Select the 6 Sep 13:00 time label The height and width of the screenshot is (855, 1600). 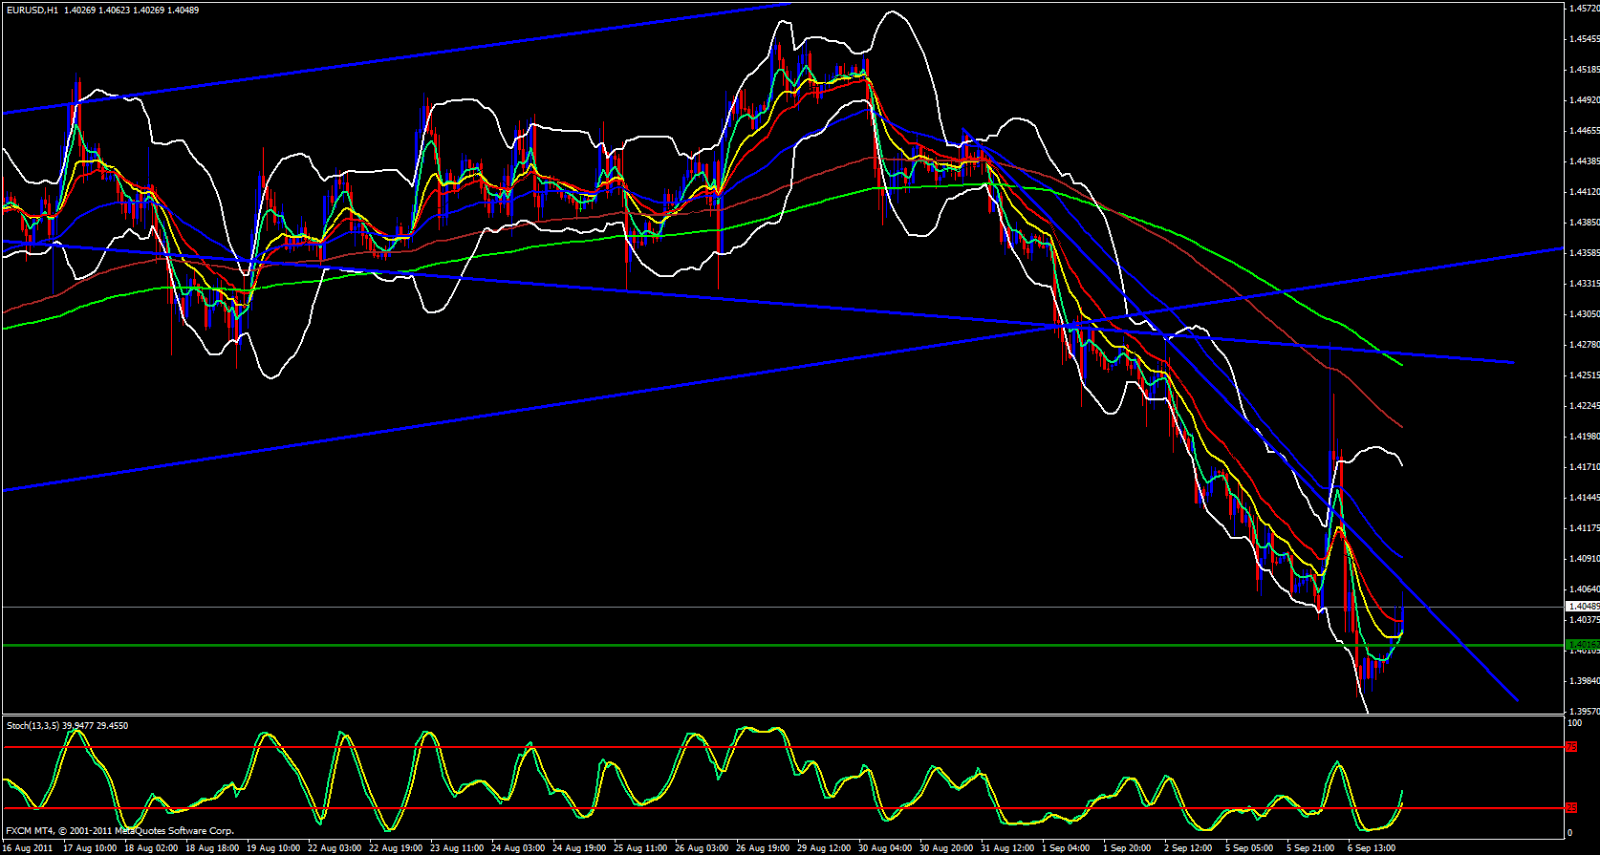[x=1371, y=848]
